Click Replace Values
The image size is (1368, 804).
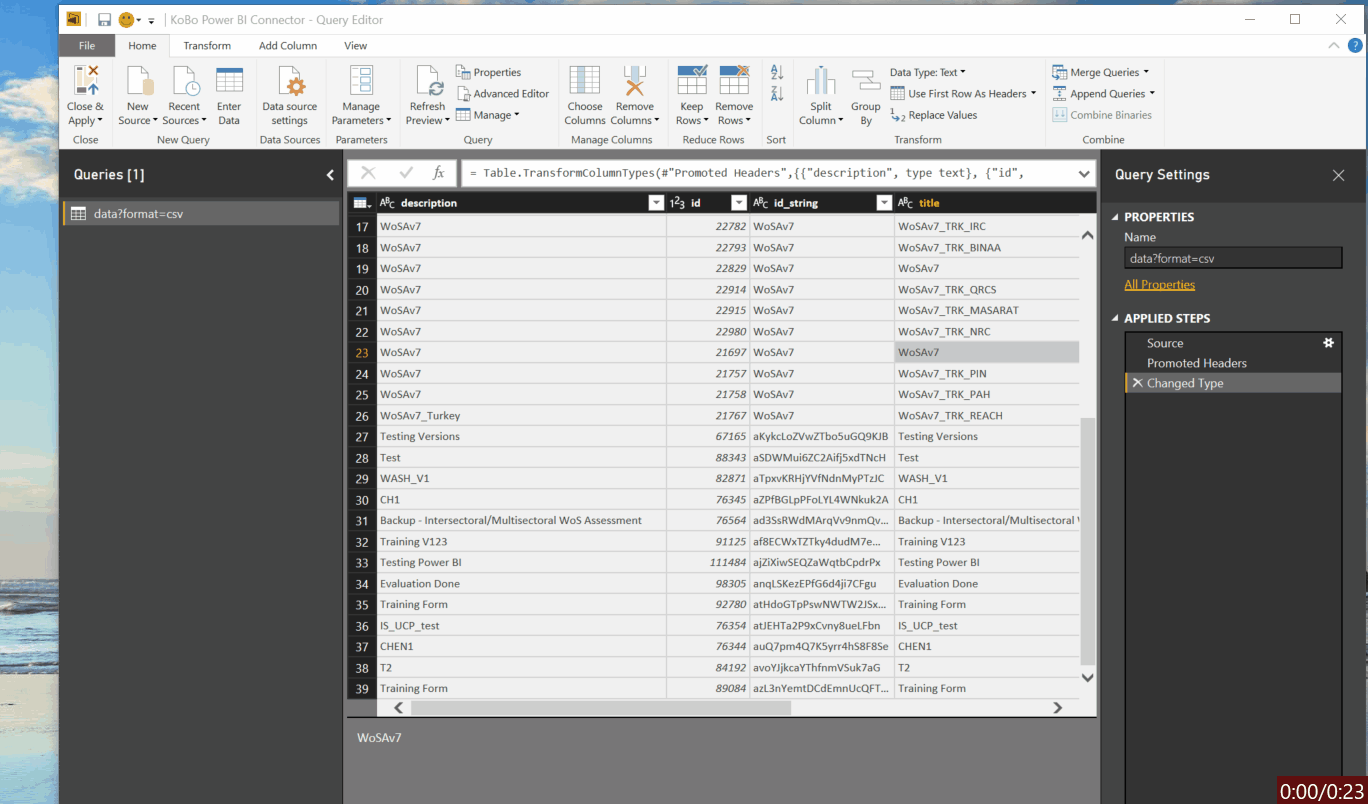click(934, 115)
